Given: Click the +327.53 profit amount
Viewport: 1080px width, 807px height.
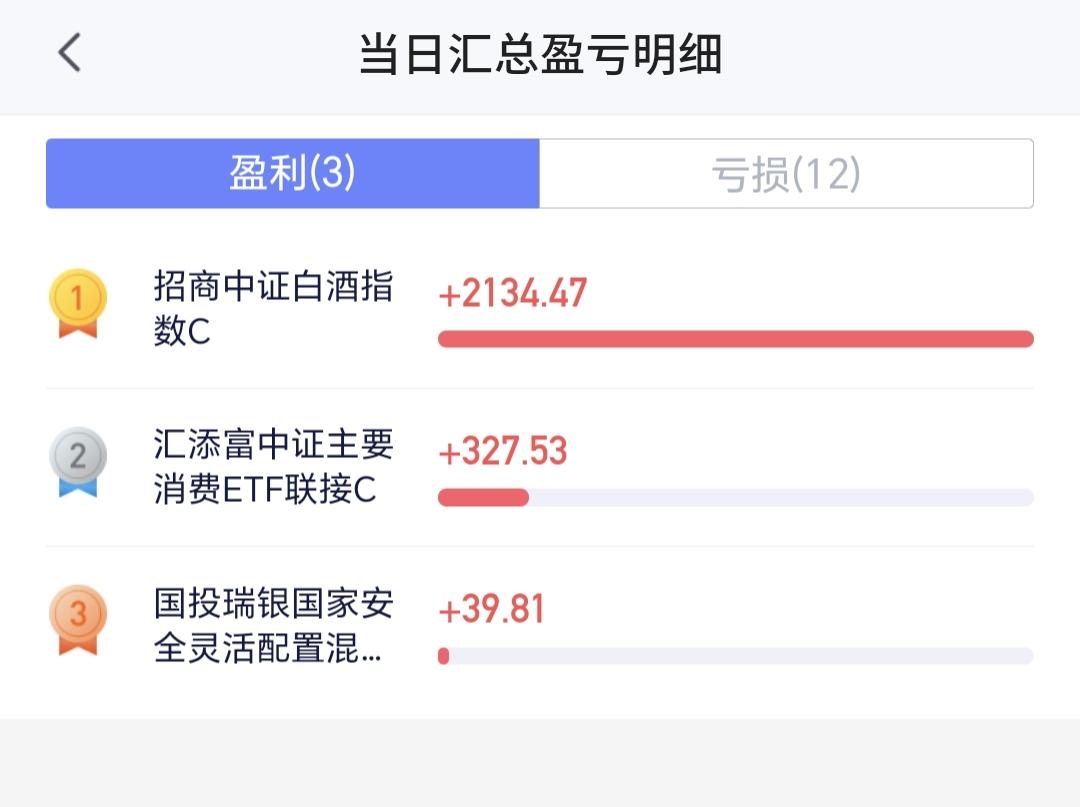Looking at the screenshot, I should [502, 452].
